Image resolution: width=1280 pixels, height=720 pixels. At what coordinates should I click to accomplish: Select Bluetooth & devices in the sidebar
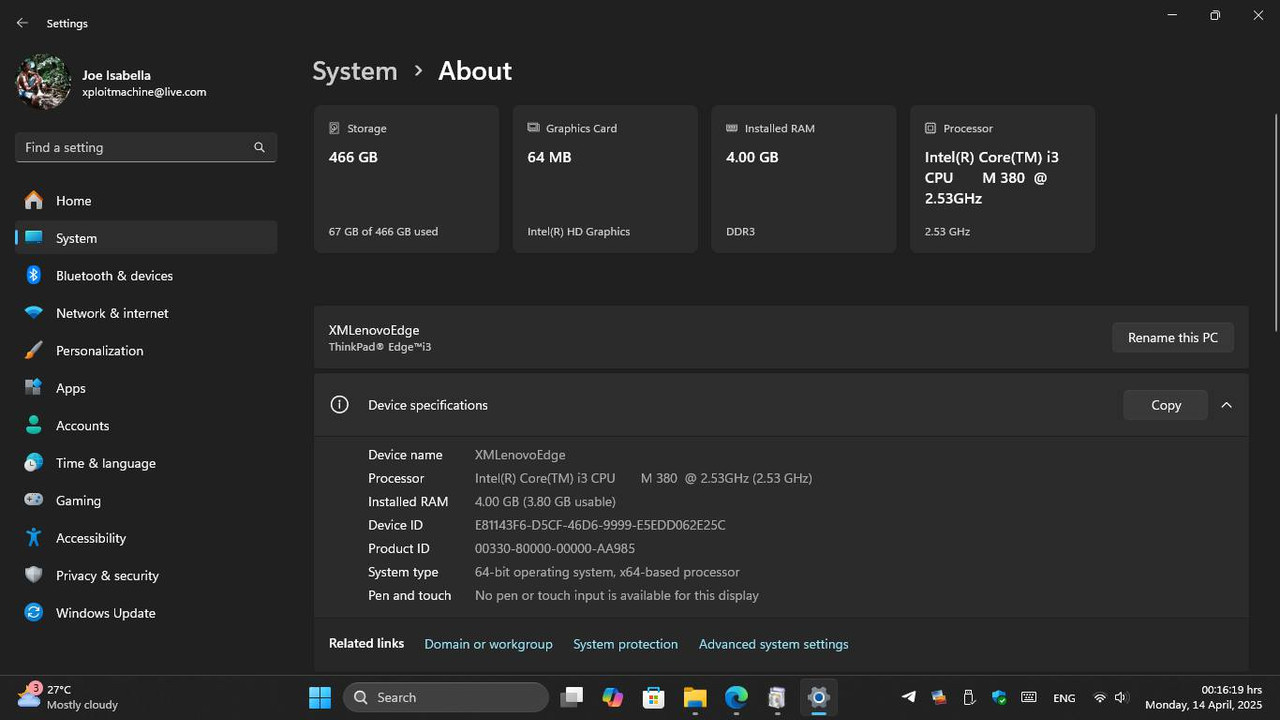tap(114, 276)
